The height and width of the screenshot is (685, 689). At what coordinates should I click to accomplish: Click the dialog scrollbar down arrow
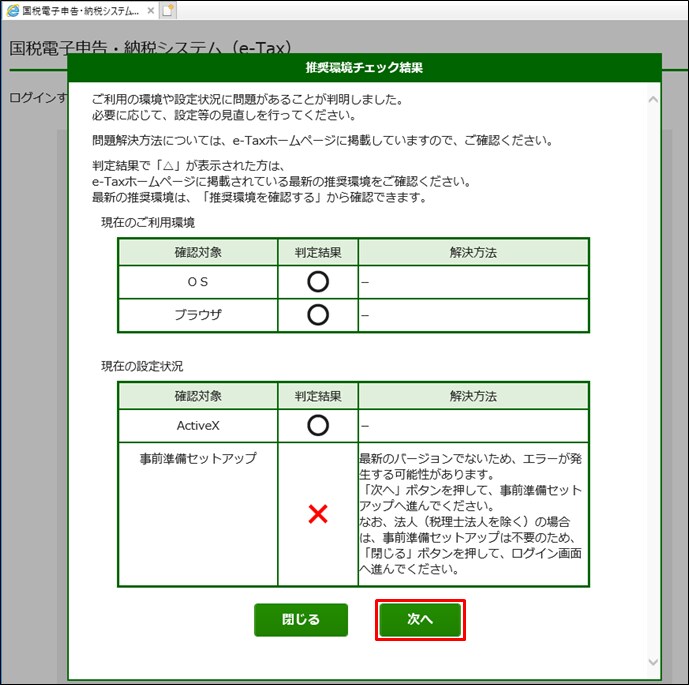653,662
